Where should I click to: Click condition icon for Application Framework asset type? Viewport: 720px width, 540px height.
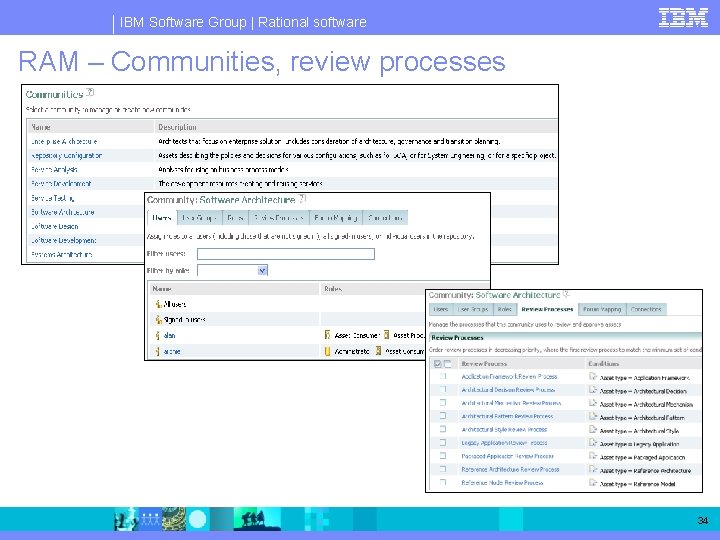coord(593,377)
